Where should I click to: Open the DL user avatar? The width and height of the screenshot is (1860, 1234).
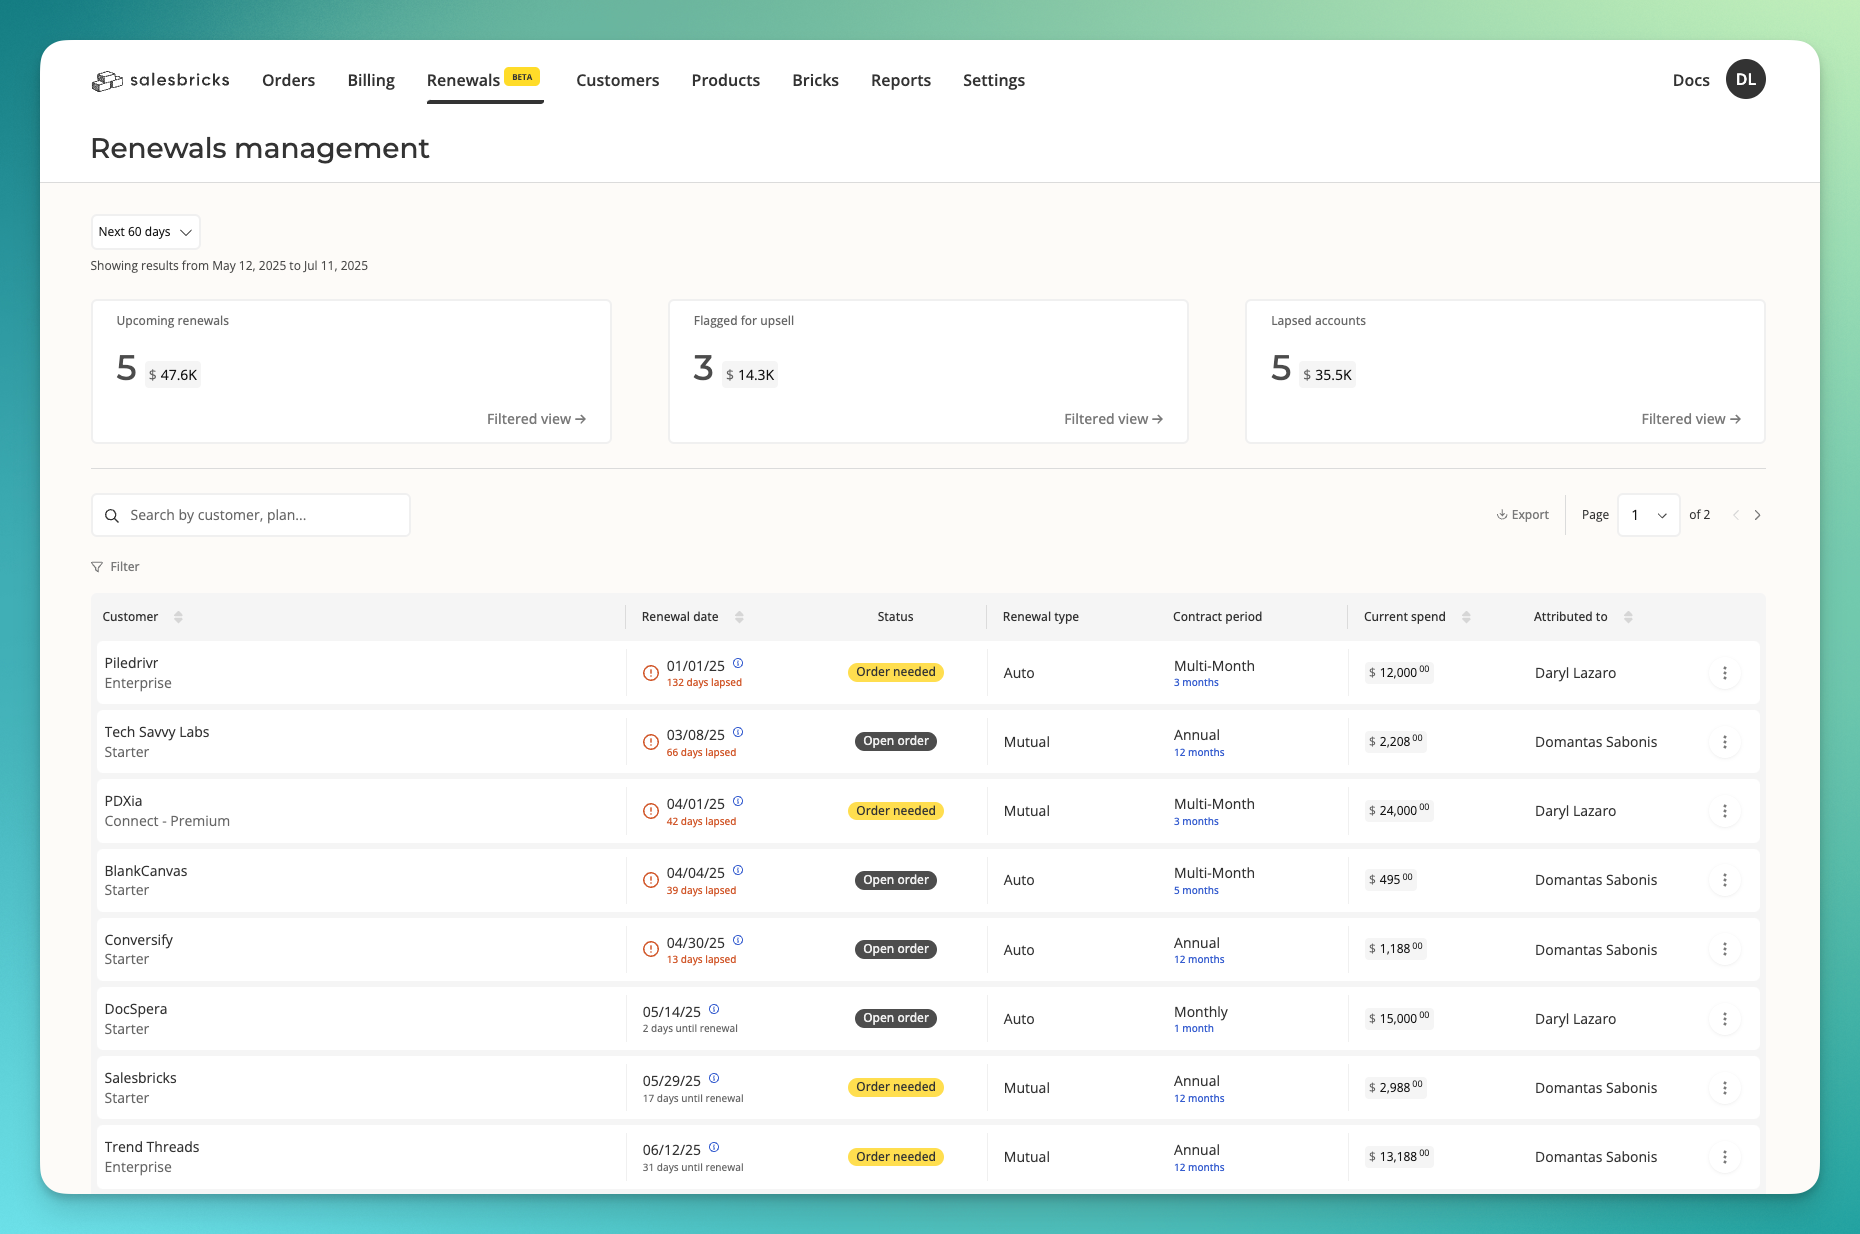click(x=1745, y=80)
